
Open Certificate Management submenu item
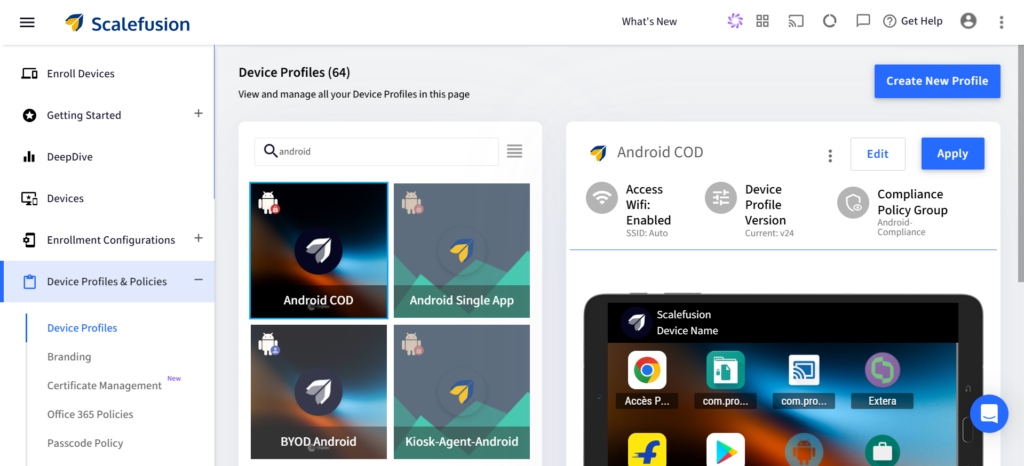coord(104,386)
